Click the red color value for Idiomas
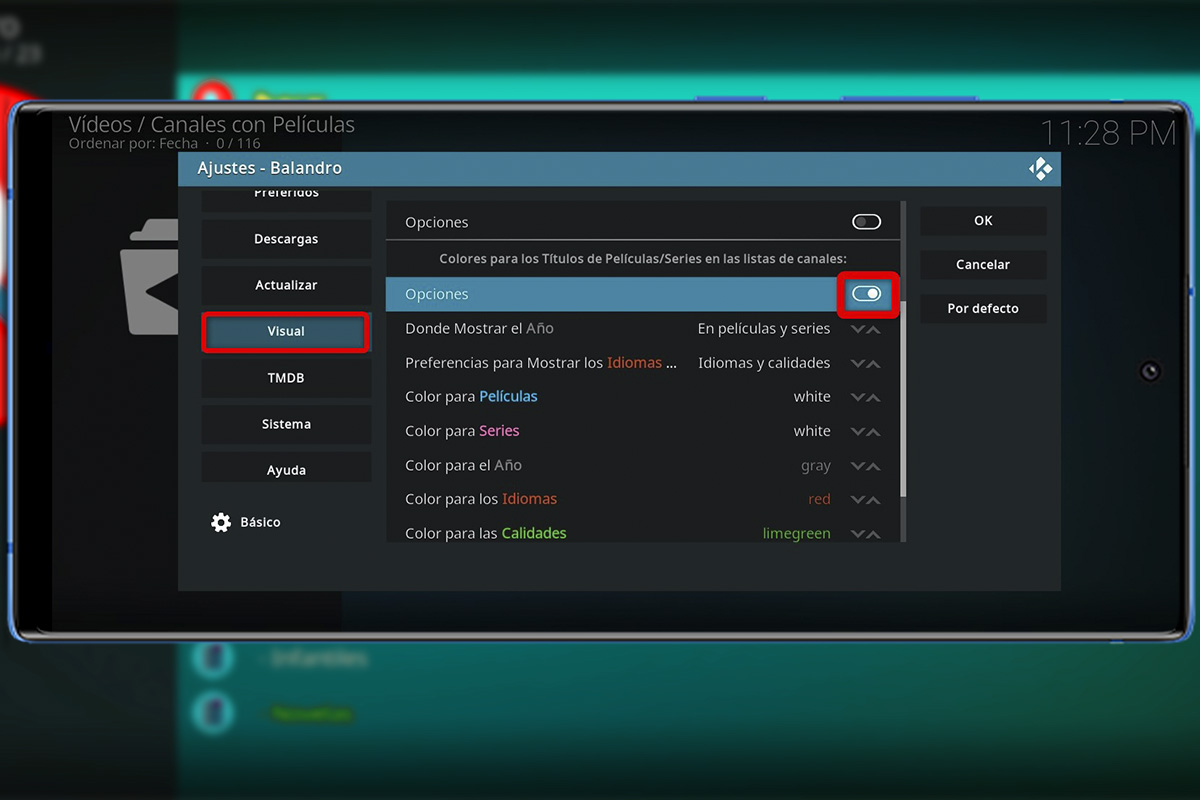Viewport: 1200px width, 800px height. click(819, 499)
